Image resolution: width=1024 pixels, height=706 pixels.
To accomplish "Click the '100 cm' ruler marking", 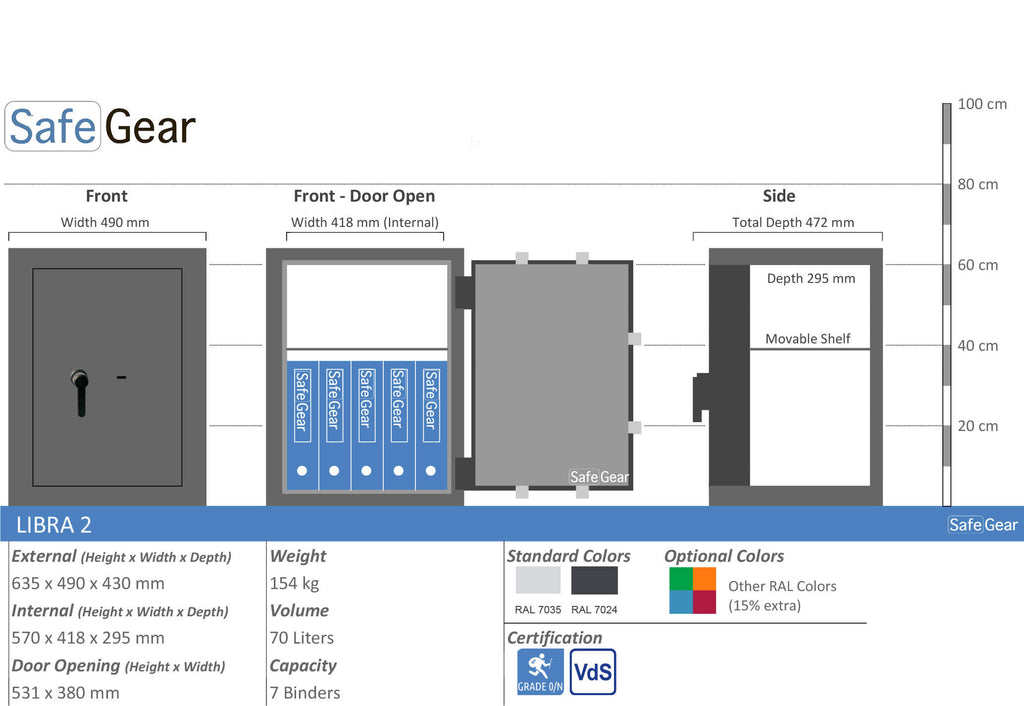I will point(982,104).
